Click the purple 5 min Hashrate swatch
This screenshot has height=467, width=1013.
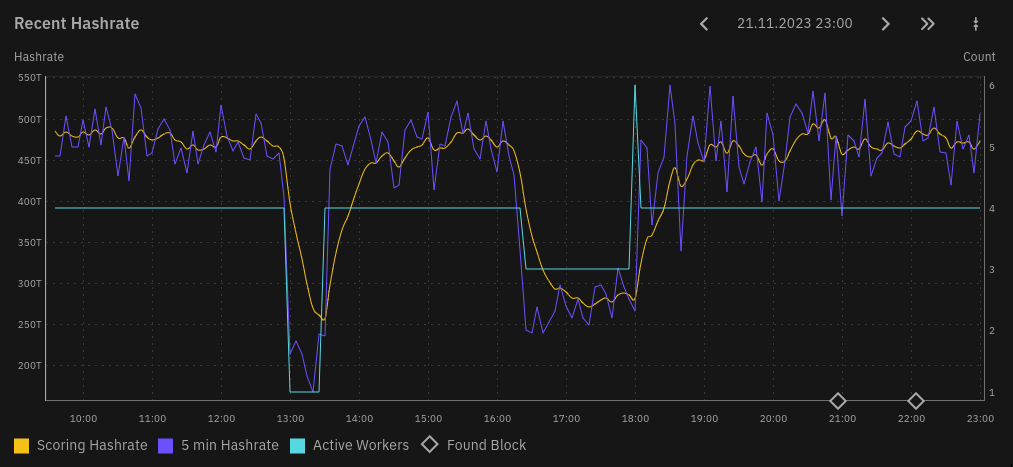(166, 445)
